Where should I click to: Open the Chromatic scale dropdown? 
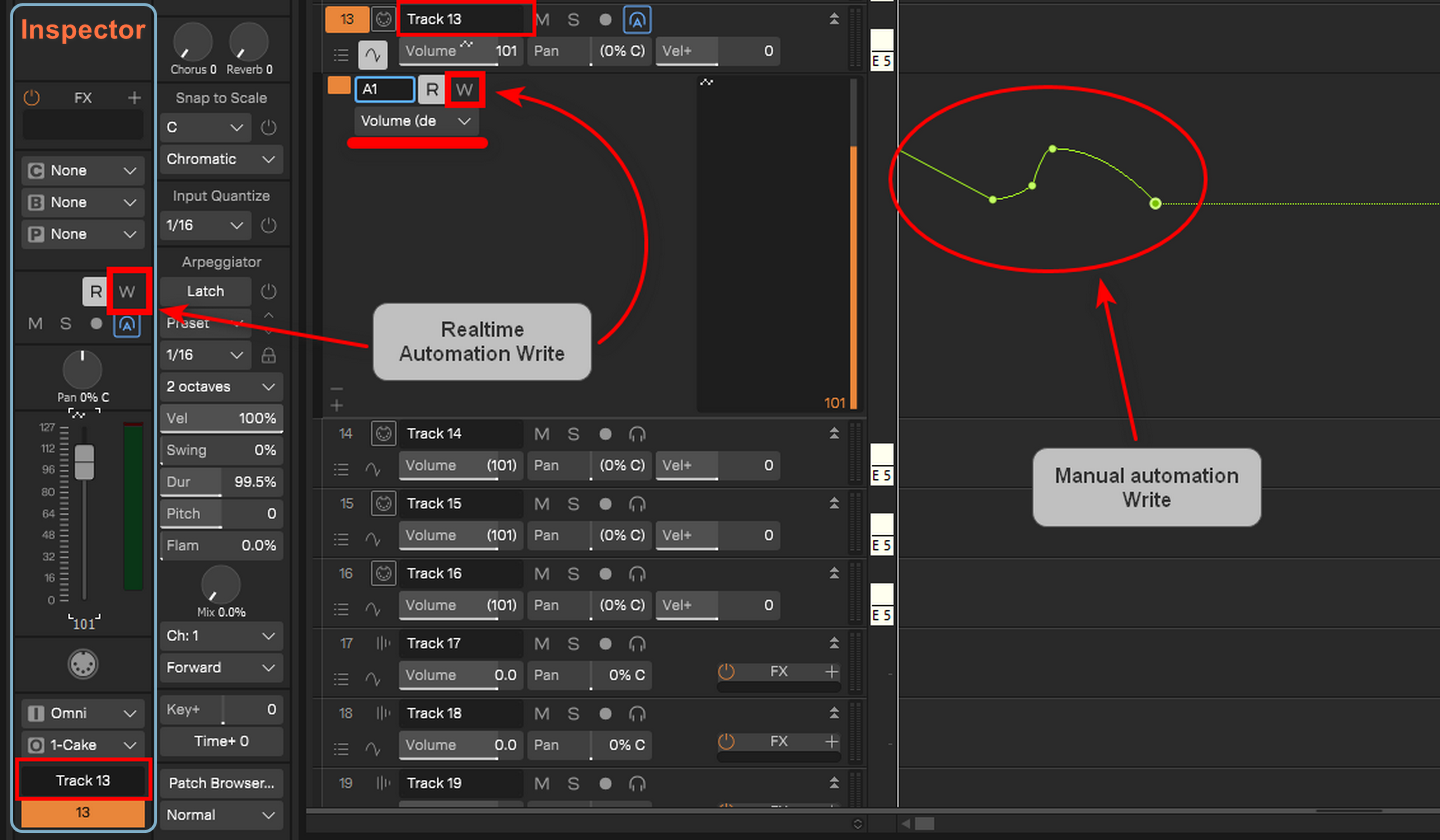[x=221, y=159]
